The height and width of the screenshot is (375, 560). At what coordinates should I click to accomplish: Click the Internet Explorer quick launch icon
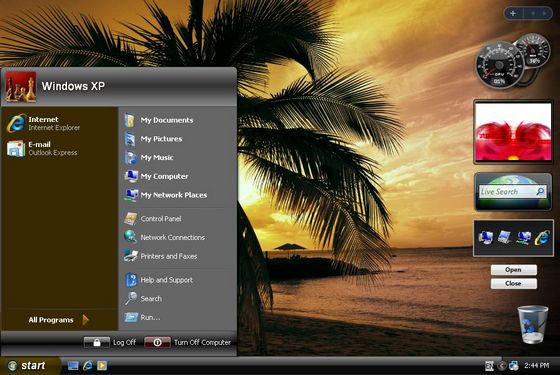(88, 365)
